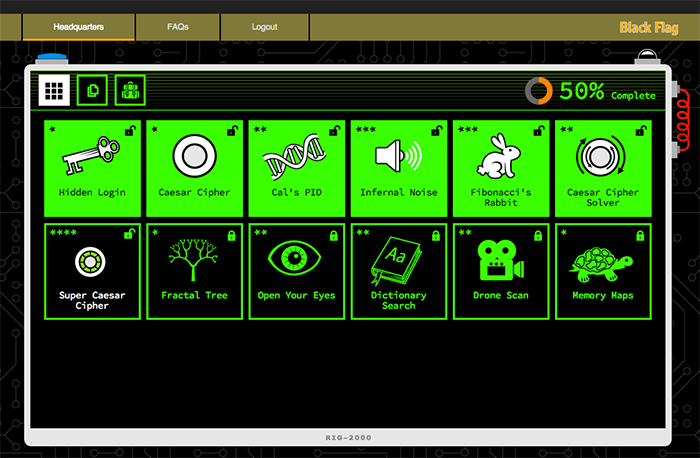Go to the FAQs tab
The width and height of the screenshot is (700, 458).
[x=178, y=27]
